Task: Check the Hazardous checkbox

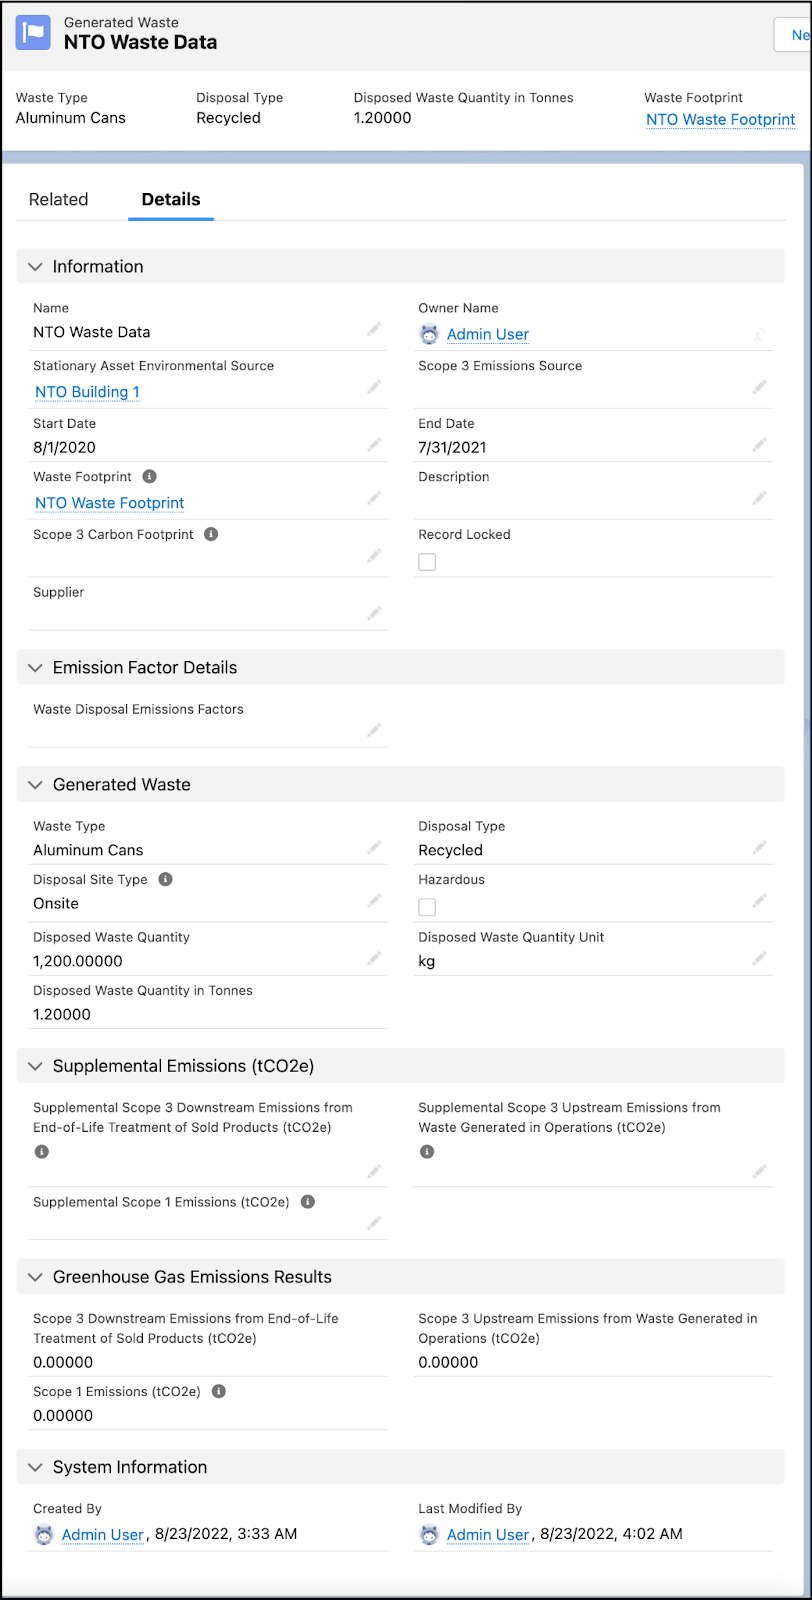Action: pos(427,907)
